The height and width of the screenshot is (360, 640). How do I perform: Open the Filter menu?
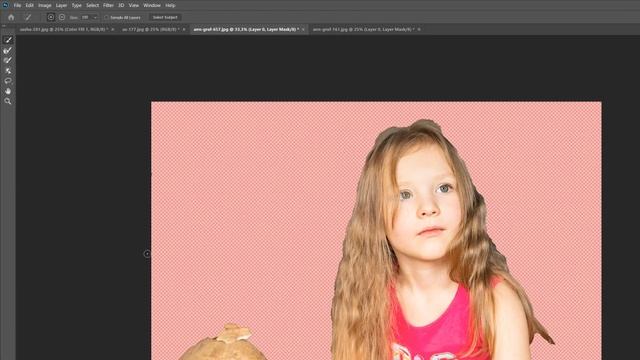click(x=108, y=5)
